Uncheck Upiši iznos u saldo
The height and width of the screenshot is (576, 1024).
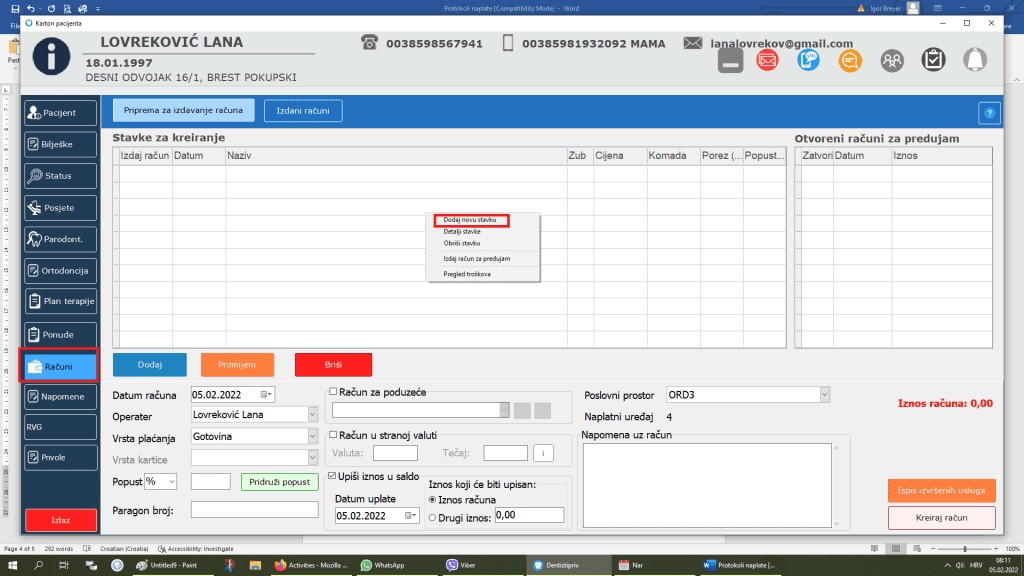332,476
